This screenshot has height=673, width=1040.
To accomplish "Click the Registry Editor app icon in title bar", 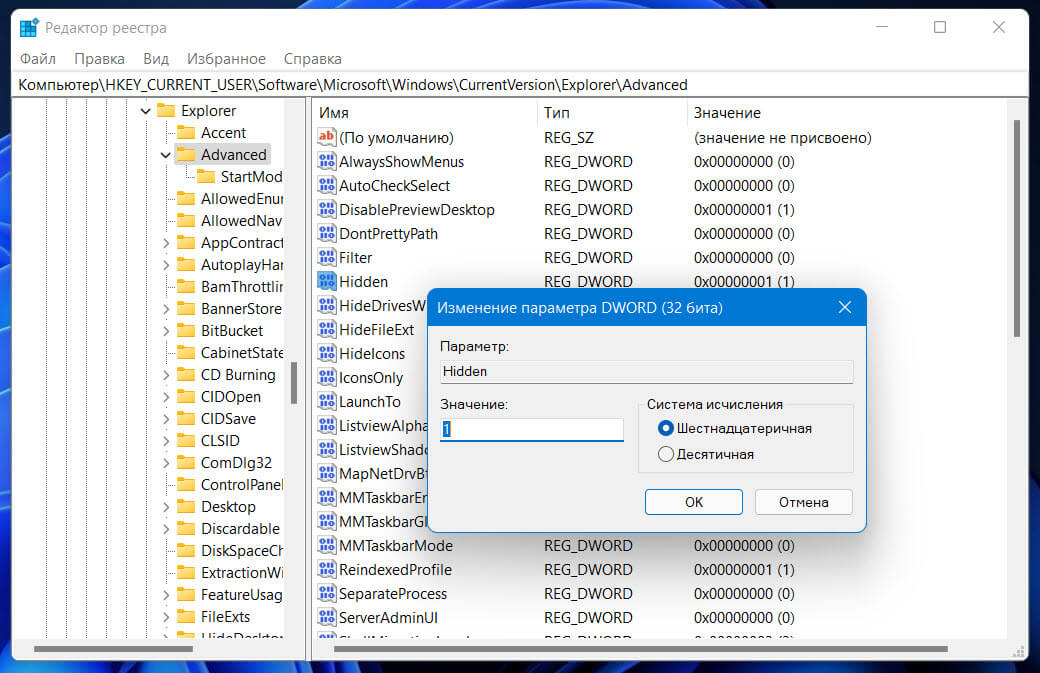I will coord(29,28).
